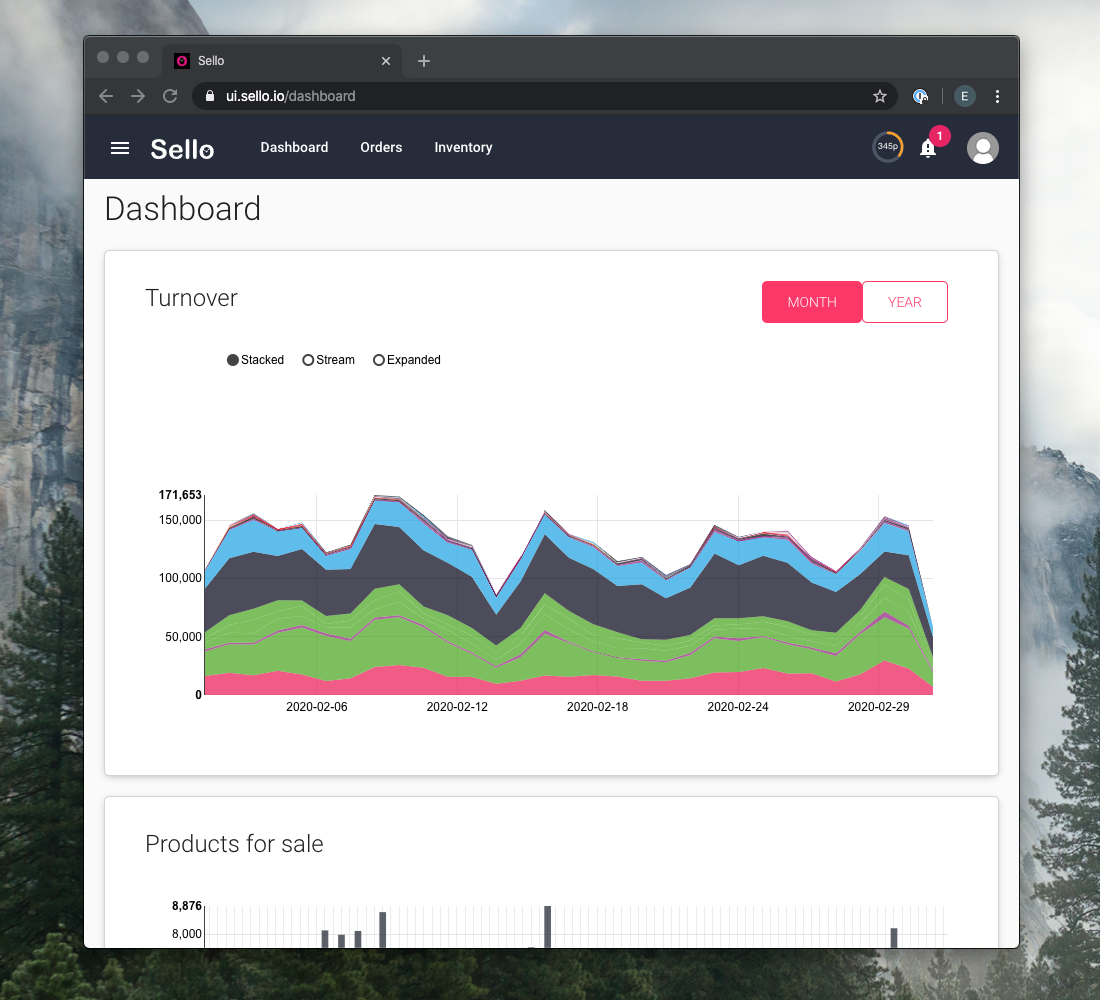
Task: Click the 345p points progress circle
Action: click(887, 147)
